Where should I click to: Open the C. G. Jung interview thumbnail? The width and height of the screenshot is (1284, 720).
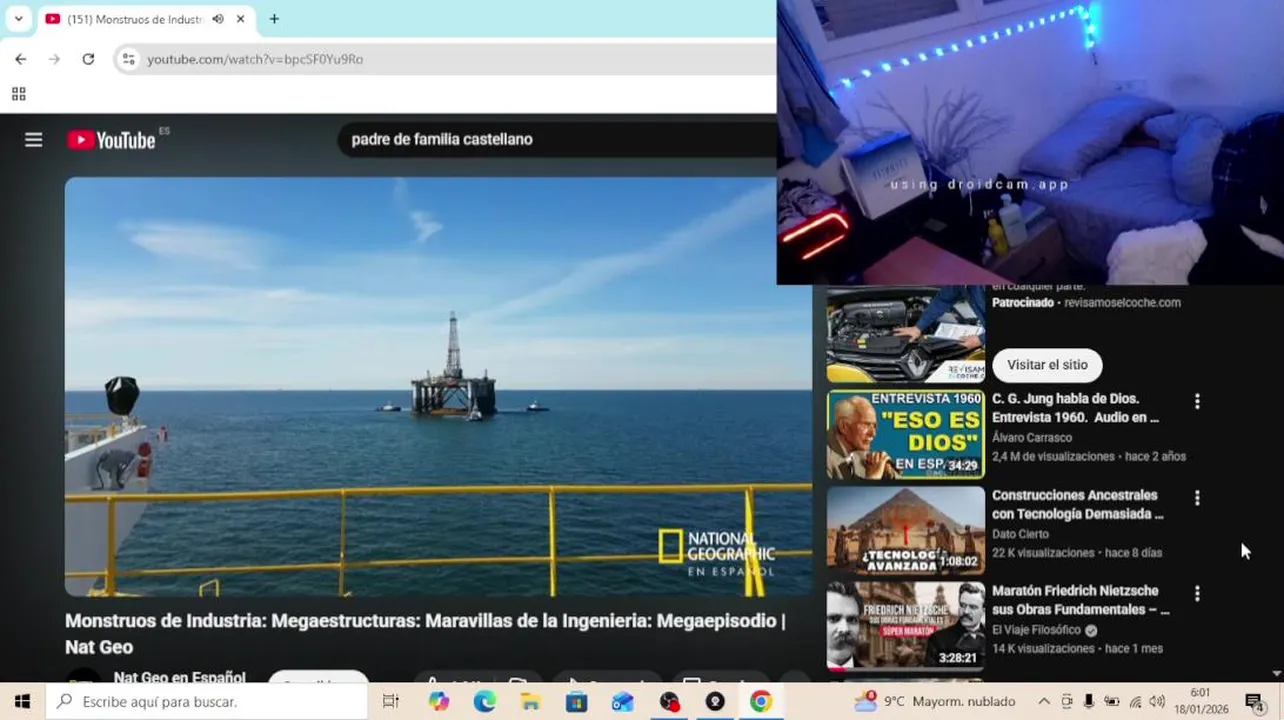[905, 434]
